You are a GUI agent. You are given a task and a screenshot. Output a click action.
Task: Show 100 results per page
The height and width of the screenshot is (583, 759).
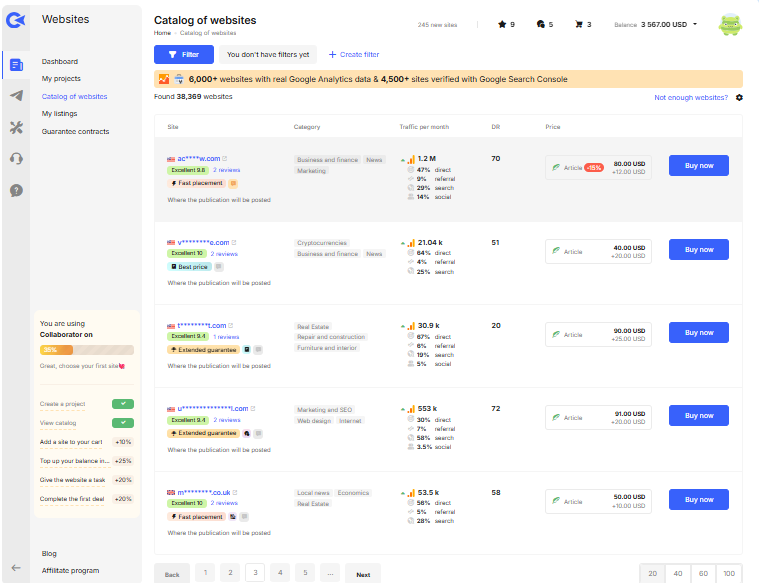729,573
